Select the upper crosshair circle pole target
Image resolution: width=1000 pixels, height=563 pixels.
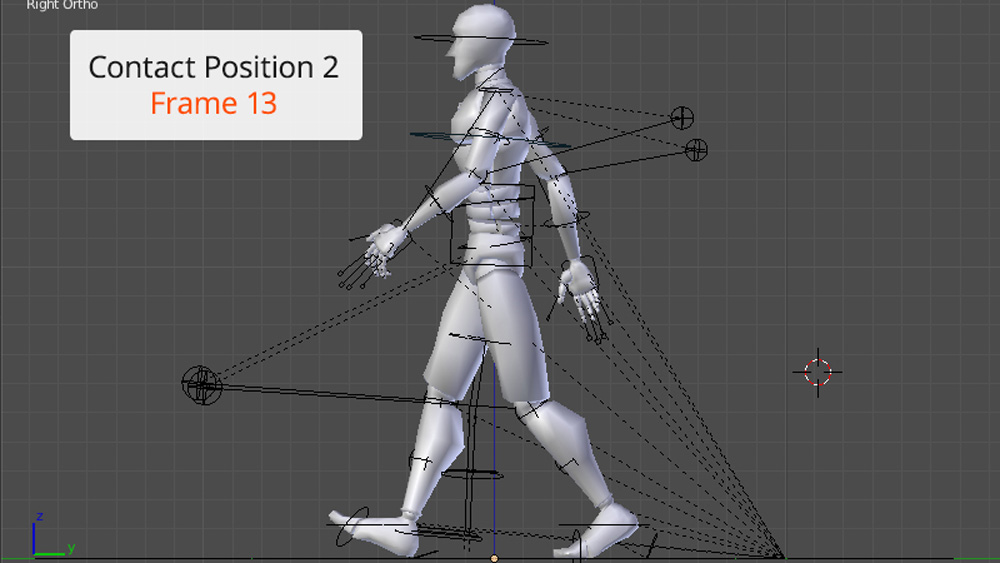[x=682, y=118]
